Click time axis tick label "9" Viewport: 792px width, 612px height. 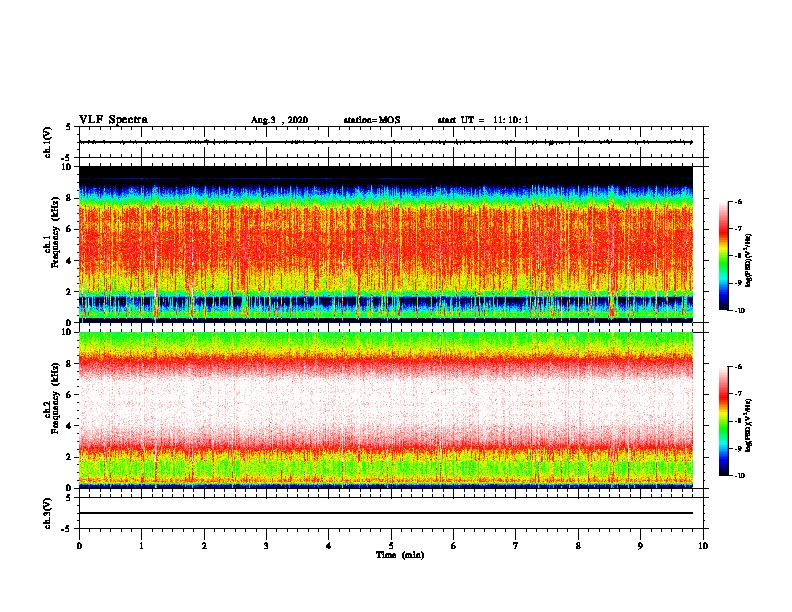pyautogui.click(x=640, y=546)
